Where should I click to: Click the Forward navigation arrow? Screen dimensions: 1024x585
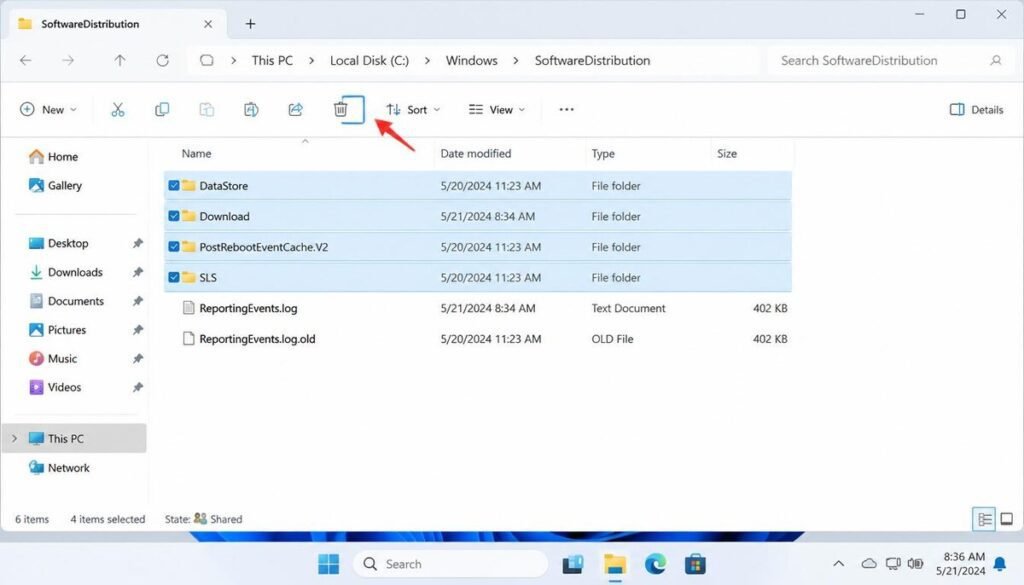click(68, 60)
